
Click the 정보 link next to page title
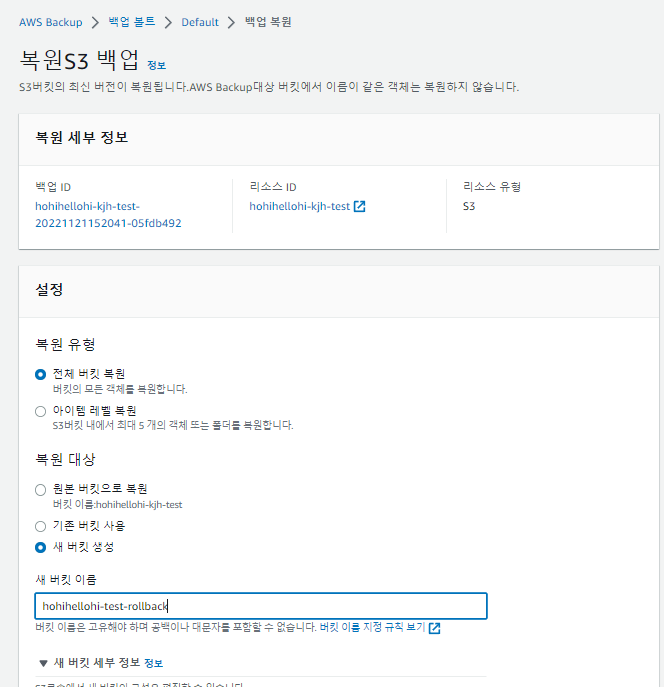point(156,66)
